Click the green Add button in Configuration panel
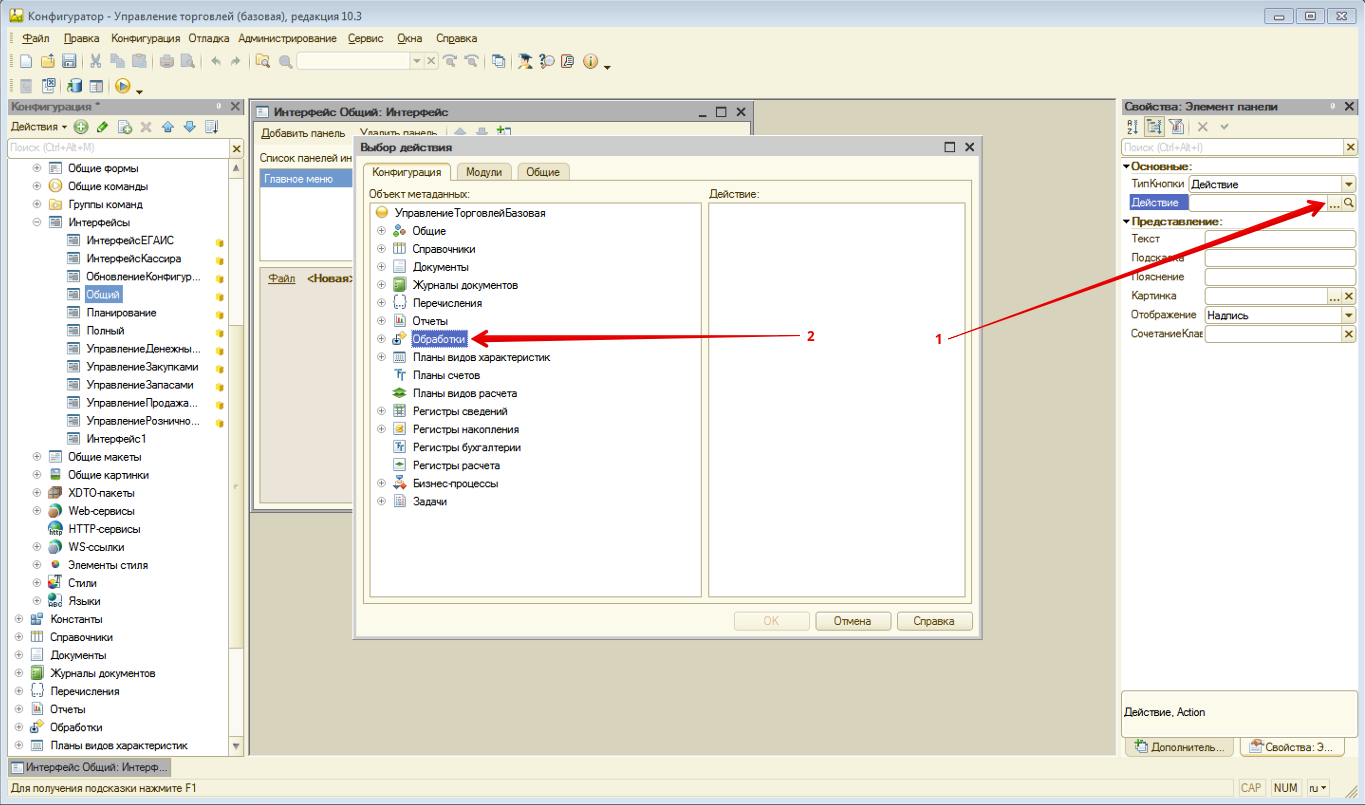1365x805 pixels. pos(81,127)
